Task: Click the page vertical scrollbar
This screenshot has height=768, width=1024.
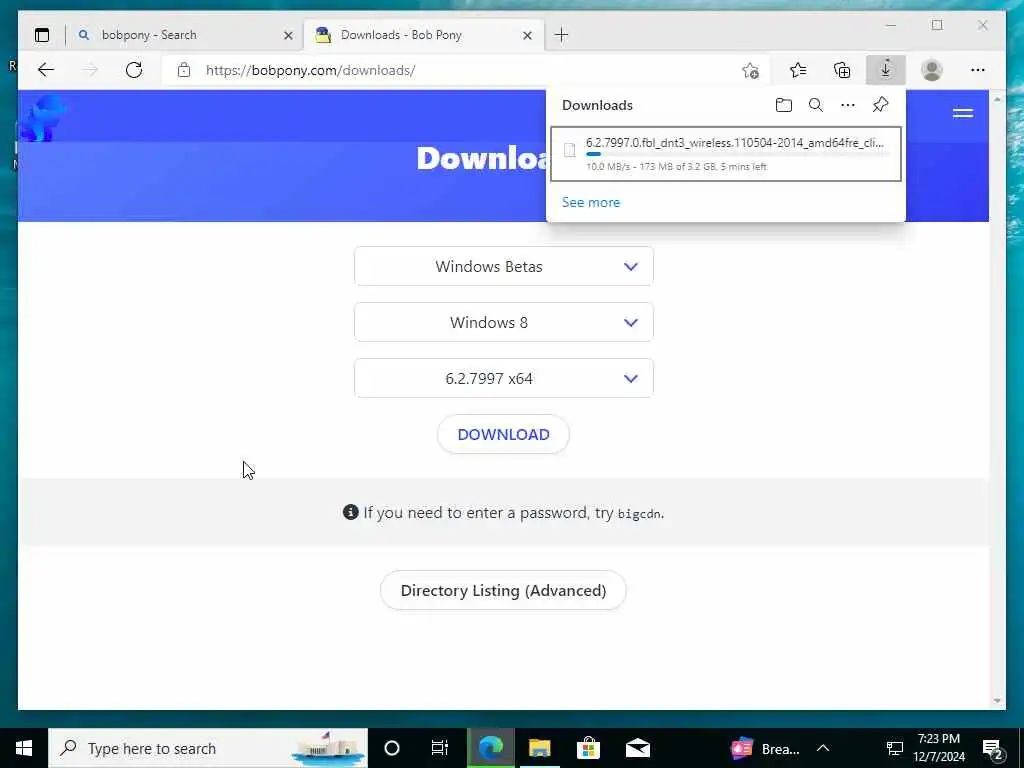Action: (x=997, y=400)
